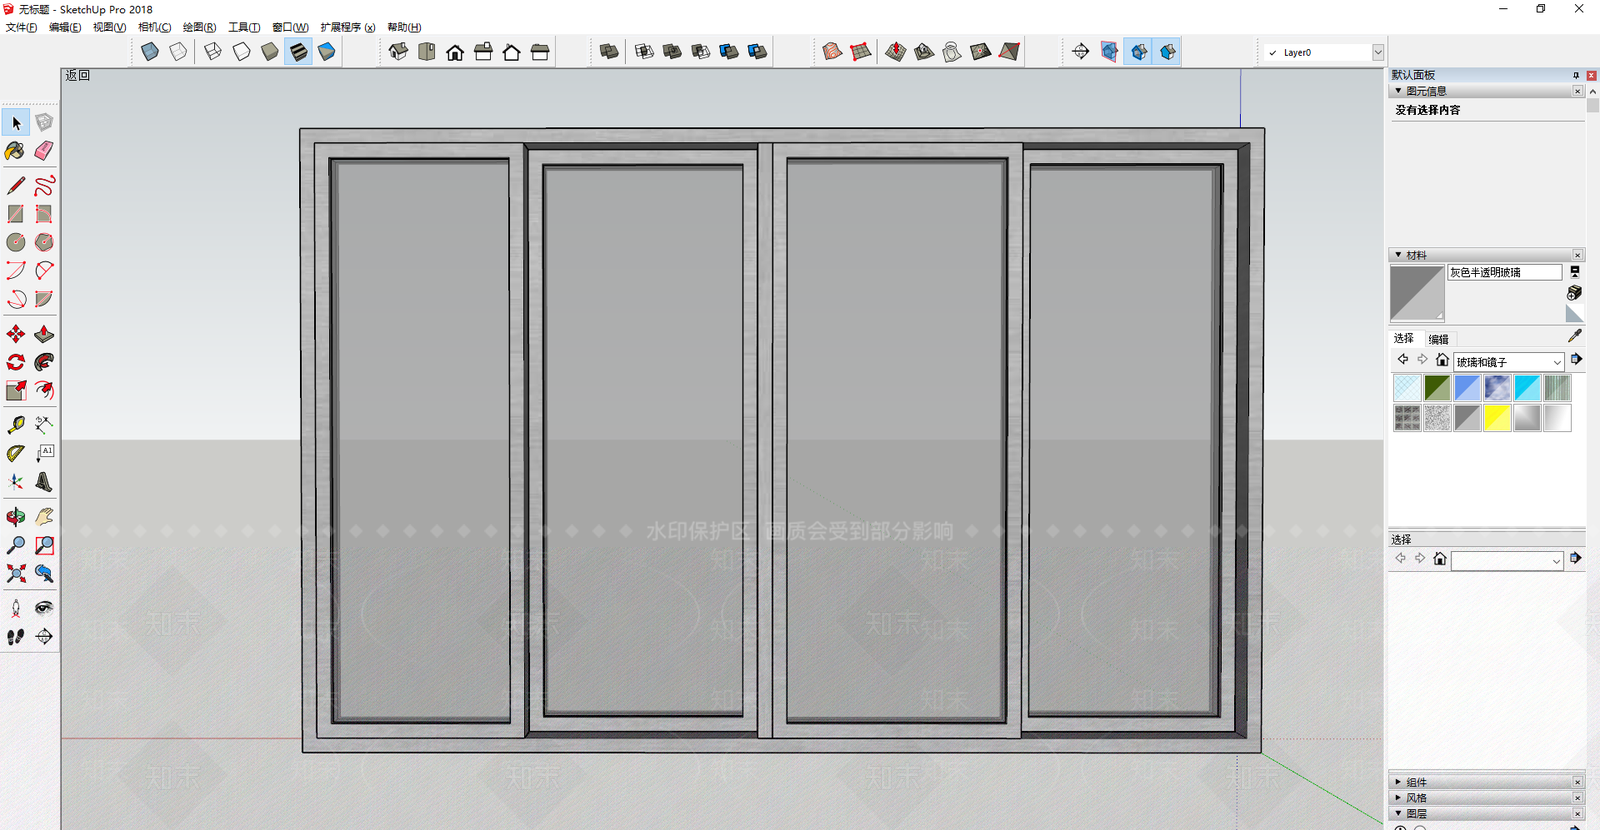Viewport: 1600px width, 830px height.
Task: Activate the Orbit tool
Action: pos(16,517)
